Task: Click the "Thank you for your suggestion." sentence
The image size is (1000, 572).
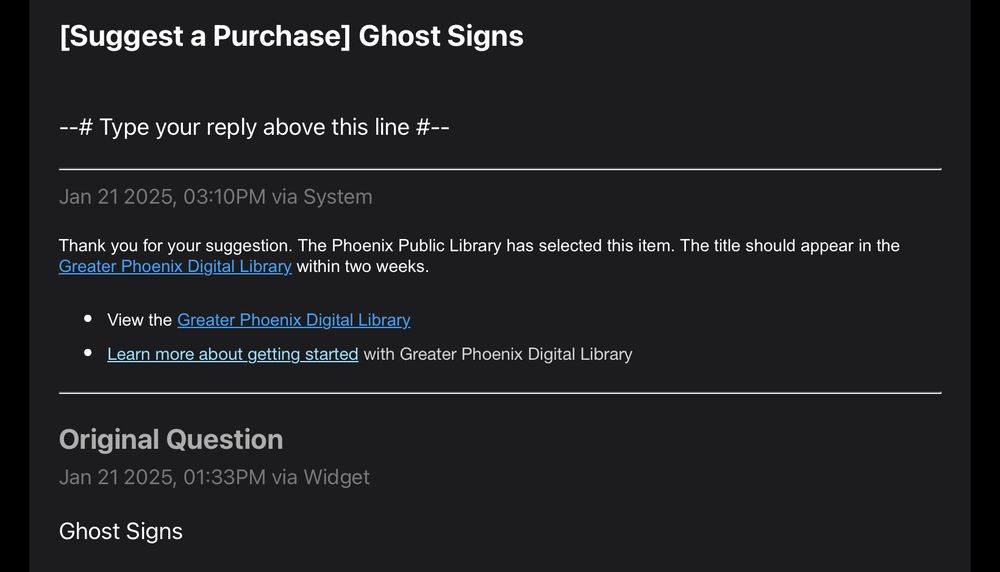Action: [175, 246]
